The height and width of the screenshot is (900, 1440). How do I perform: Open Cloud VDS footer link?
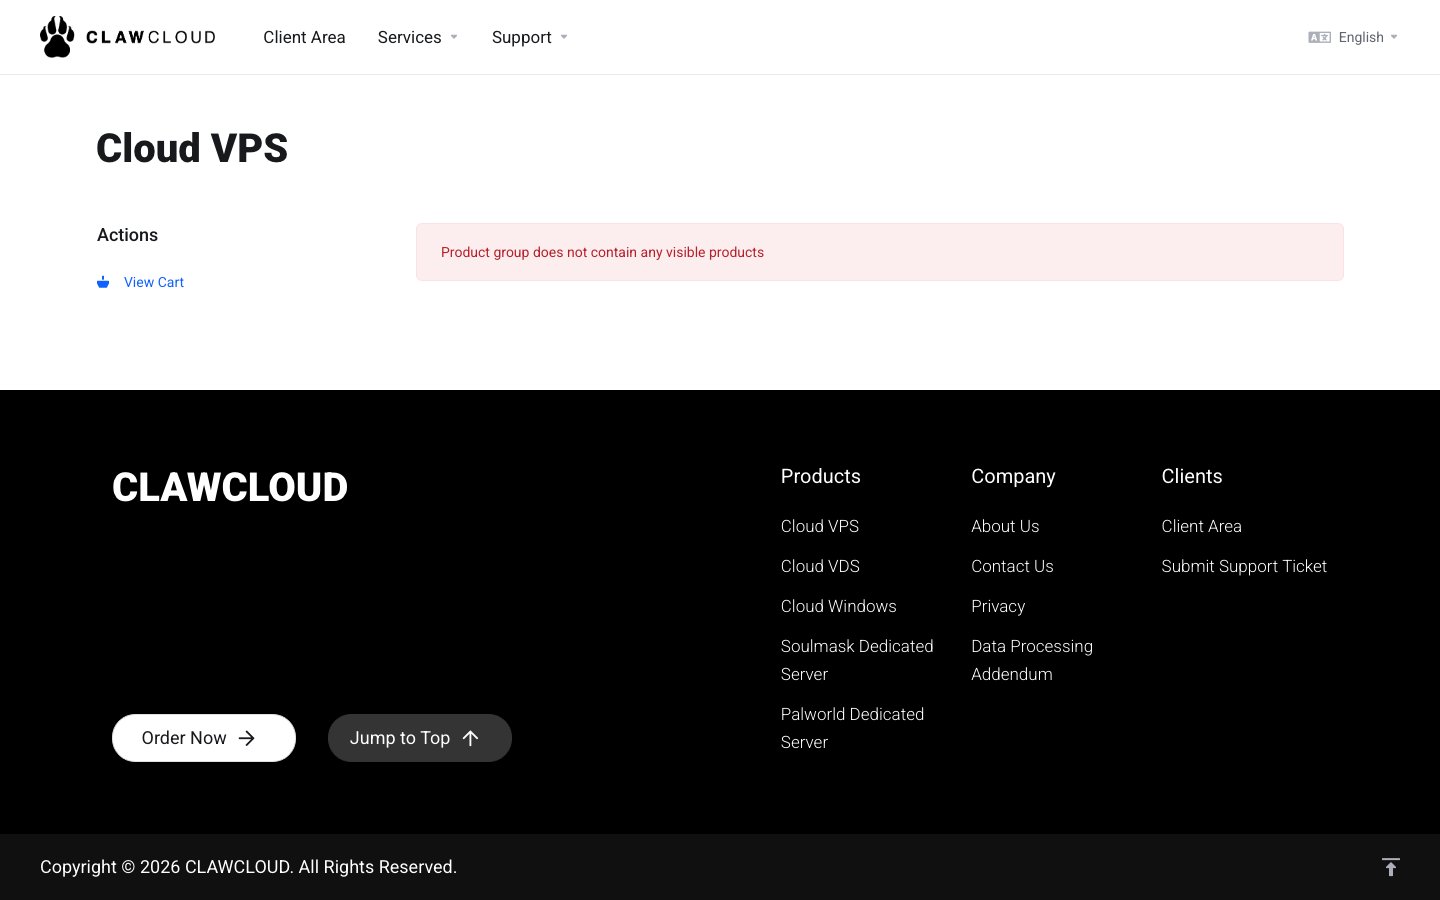(x=820, y=566)
